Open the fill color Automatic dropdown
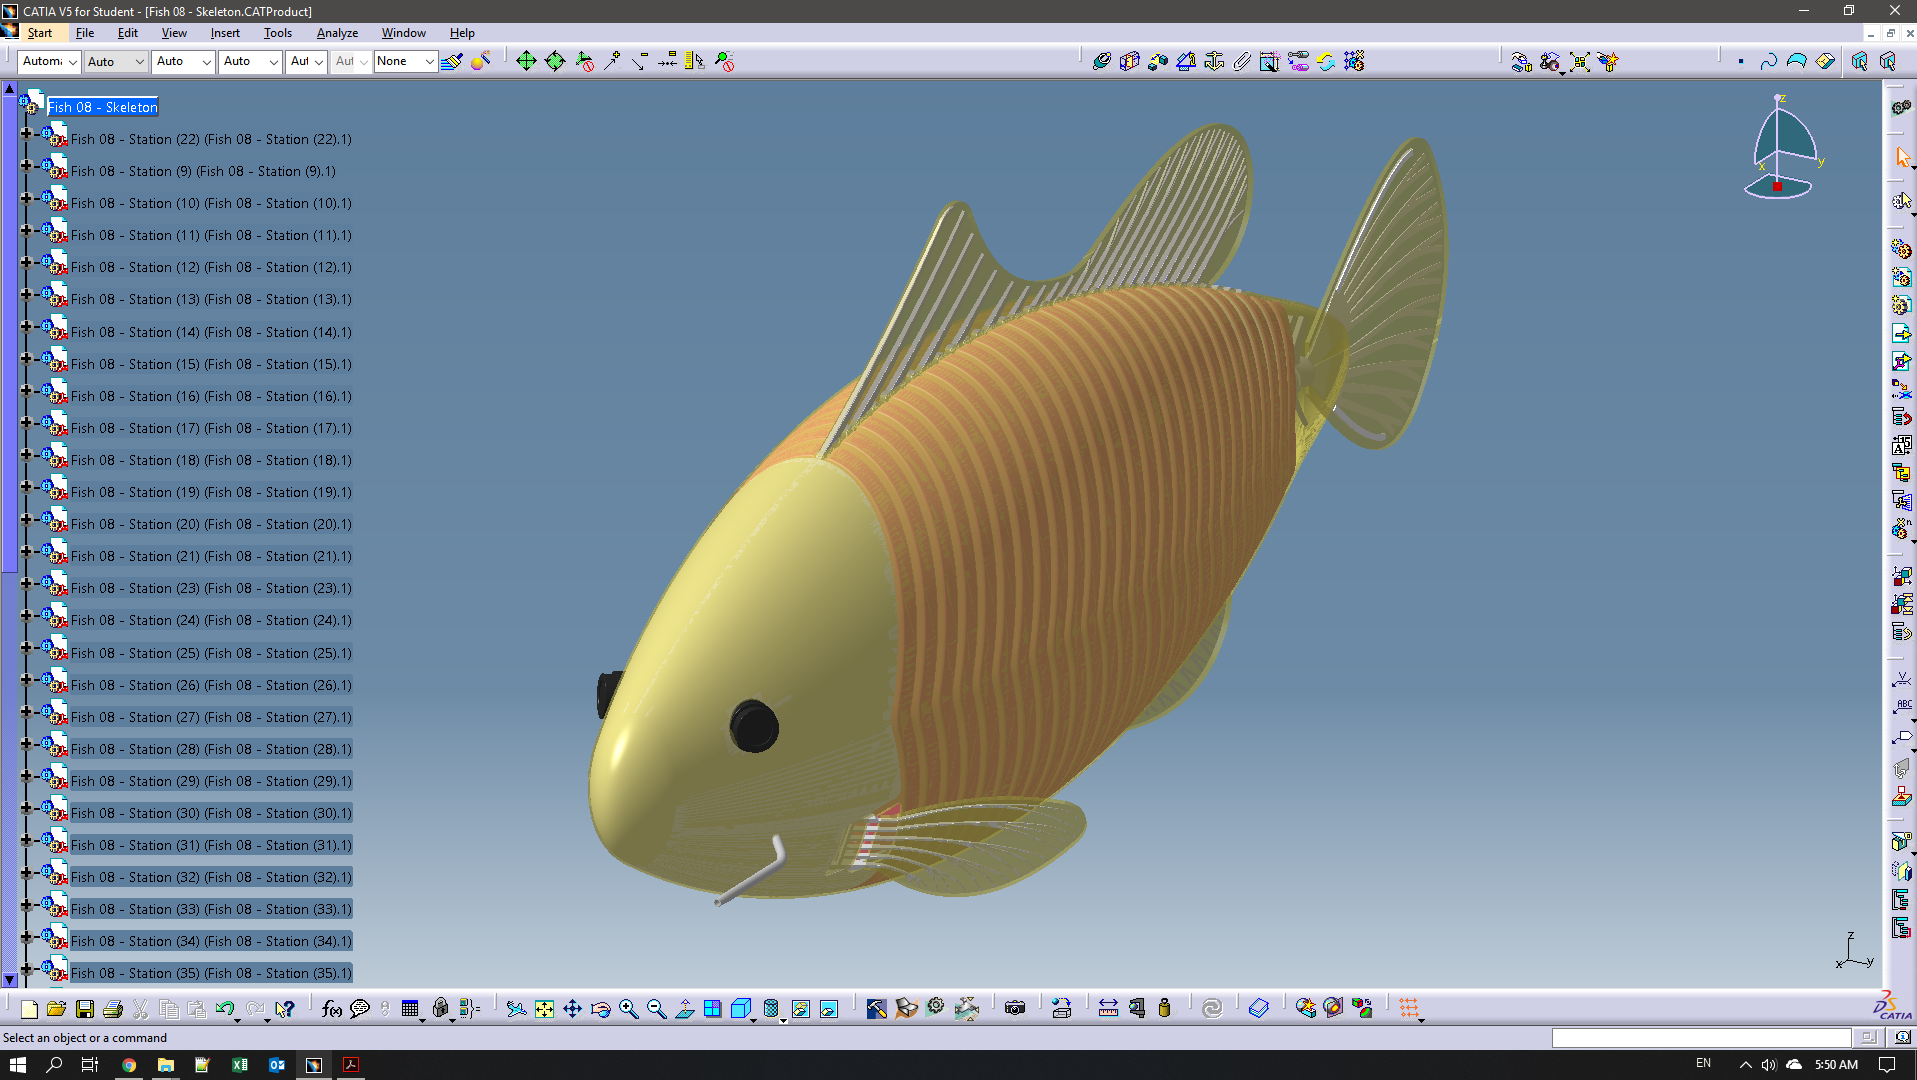Image resolution: width=1917 pixels, height=1080 pixels. click(x=49, y=61)
